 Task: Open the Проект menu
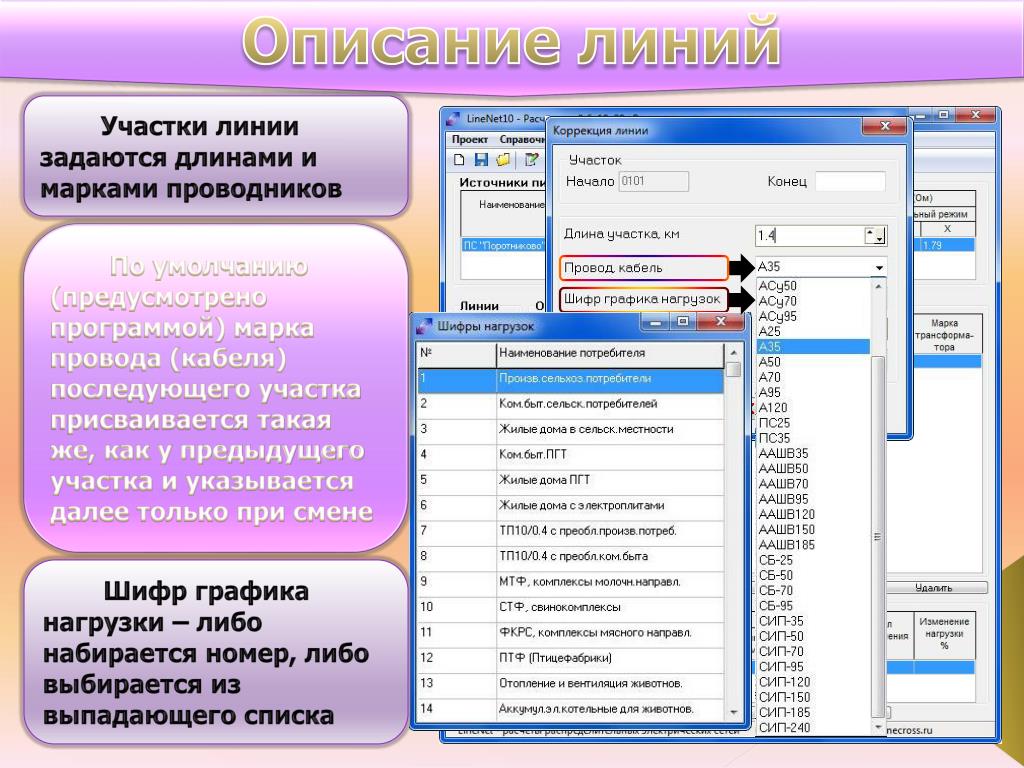coord(470,139)
